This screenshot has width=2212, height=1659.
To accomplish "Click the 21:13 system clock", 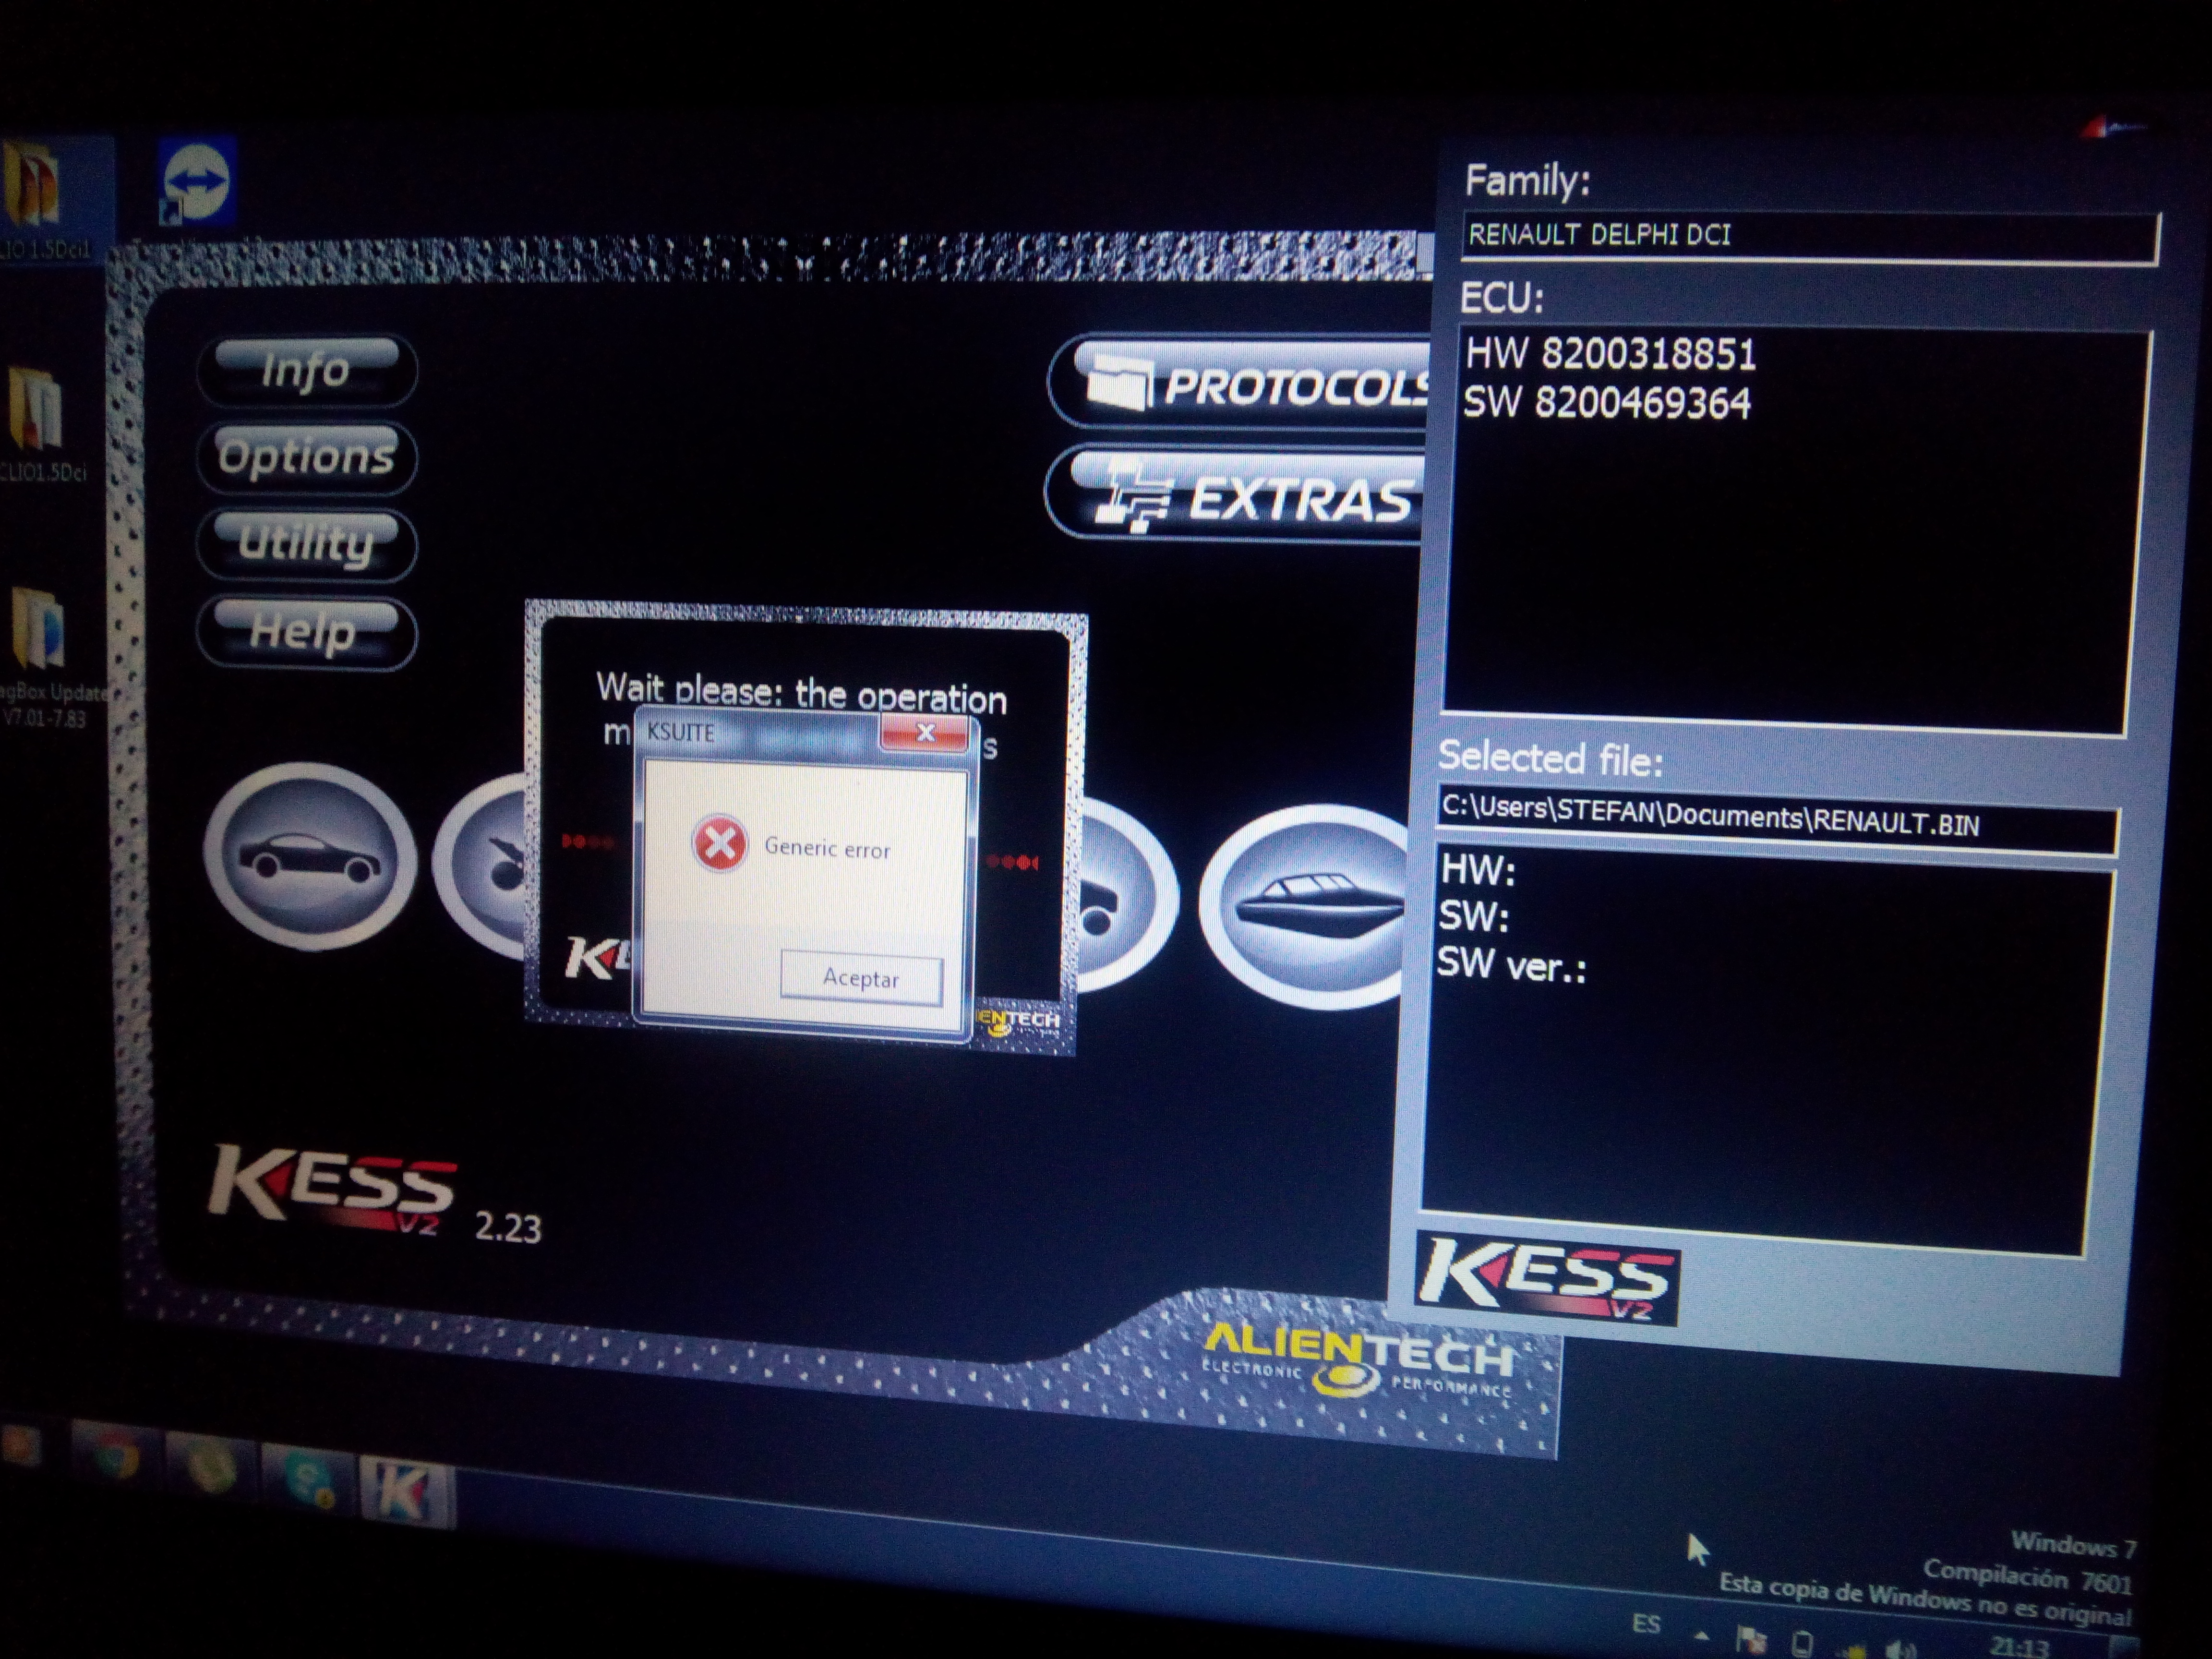I will (2020, 1647).
